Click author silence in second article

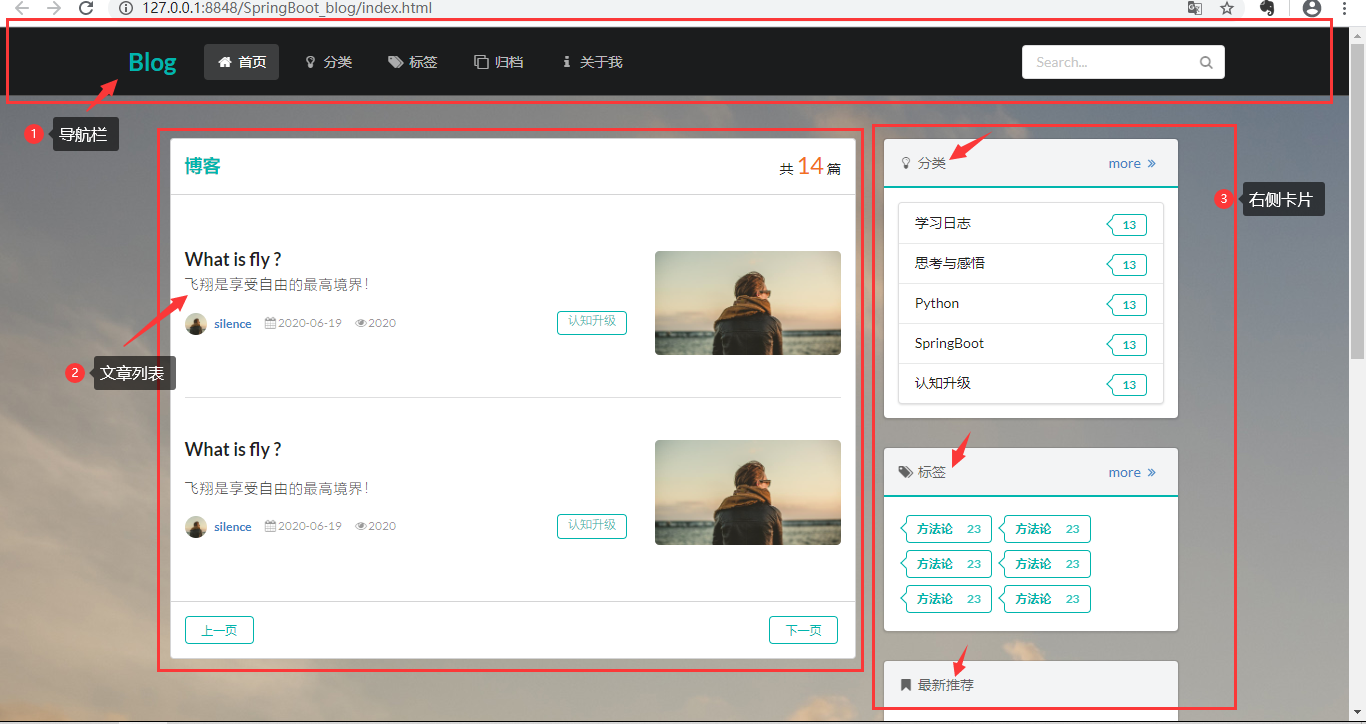point(233,527)
